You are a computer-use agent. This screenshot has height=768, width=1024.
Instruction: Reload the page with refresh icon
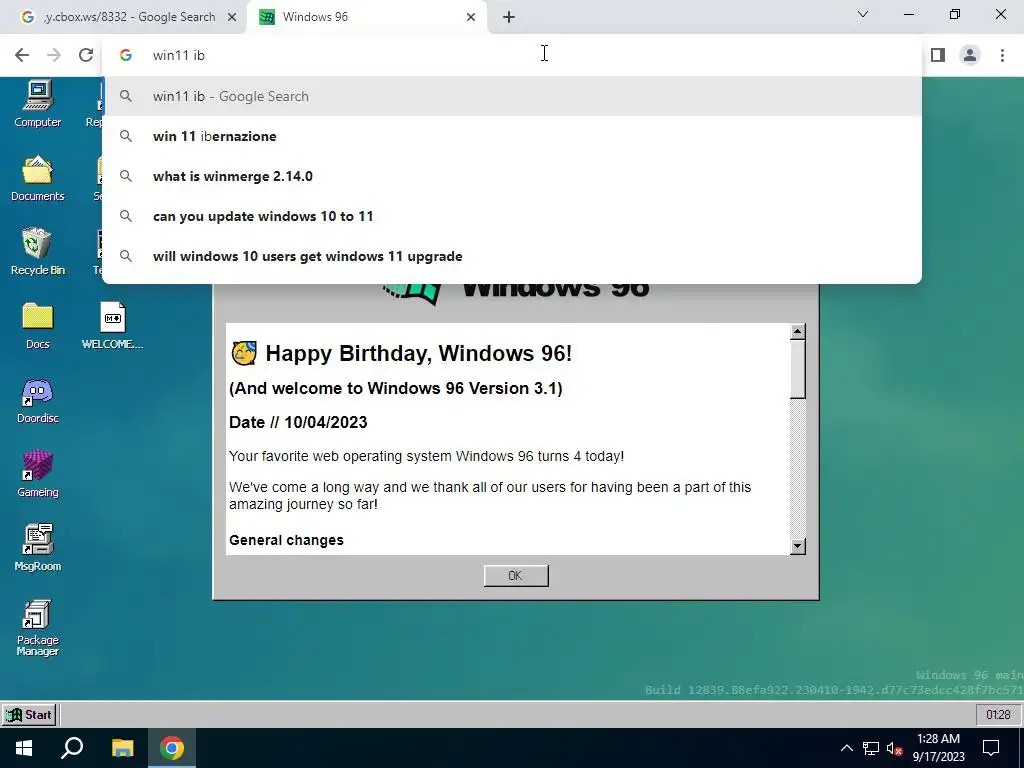pos(86,55)
